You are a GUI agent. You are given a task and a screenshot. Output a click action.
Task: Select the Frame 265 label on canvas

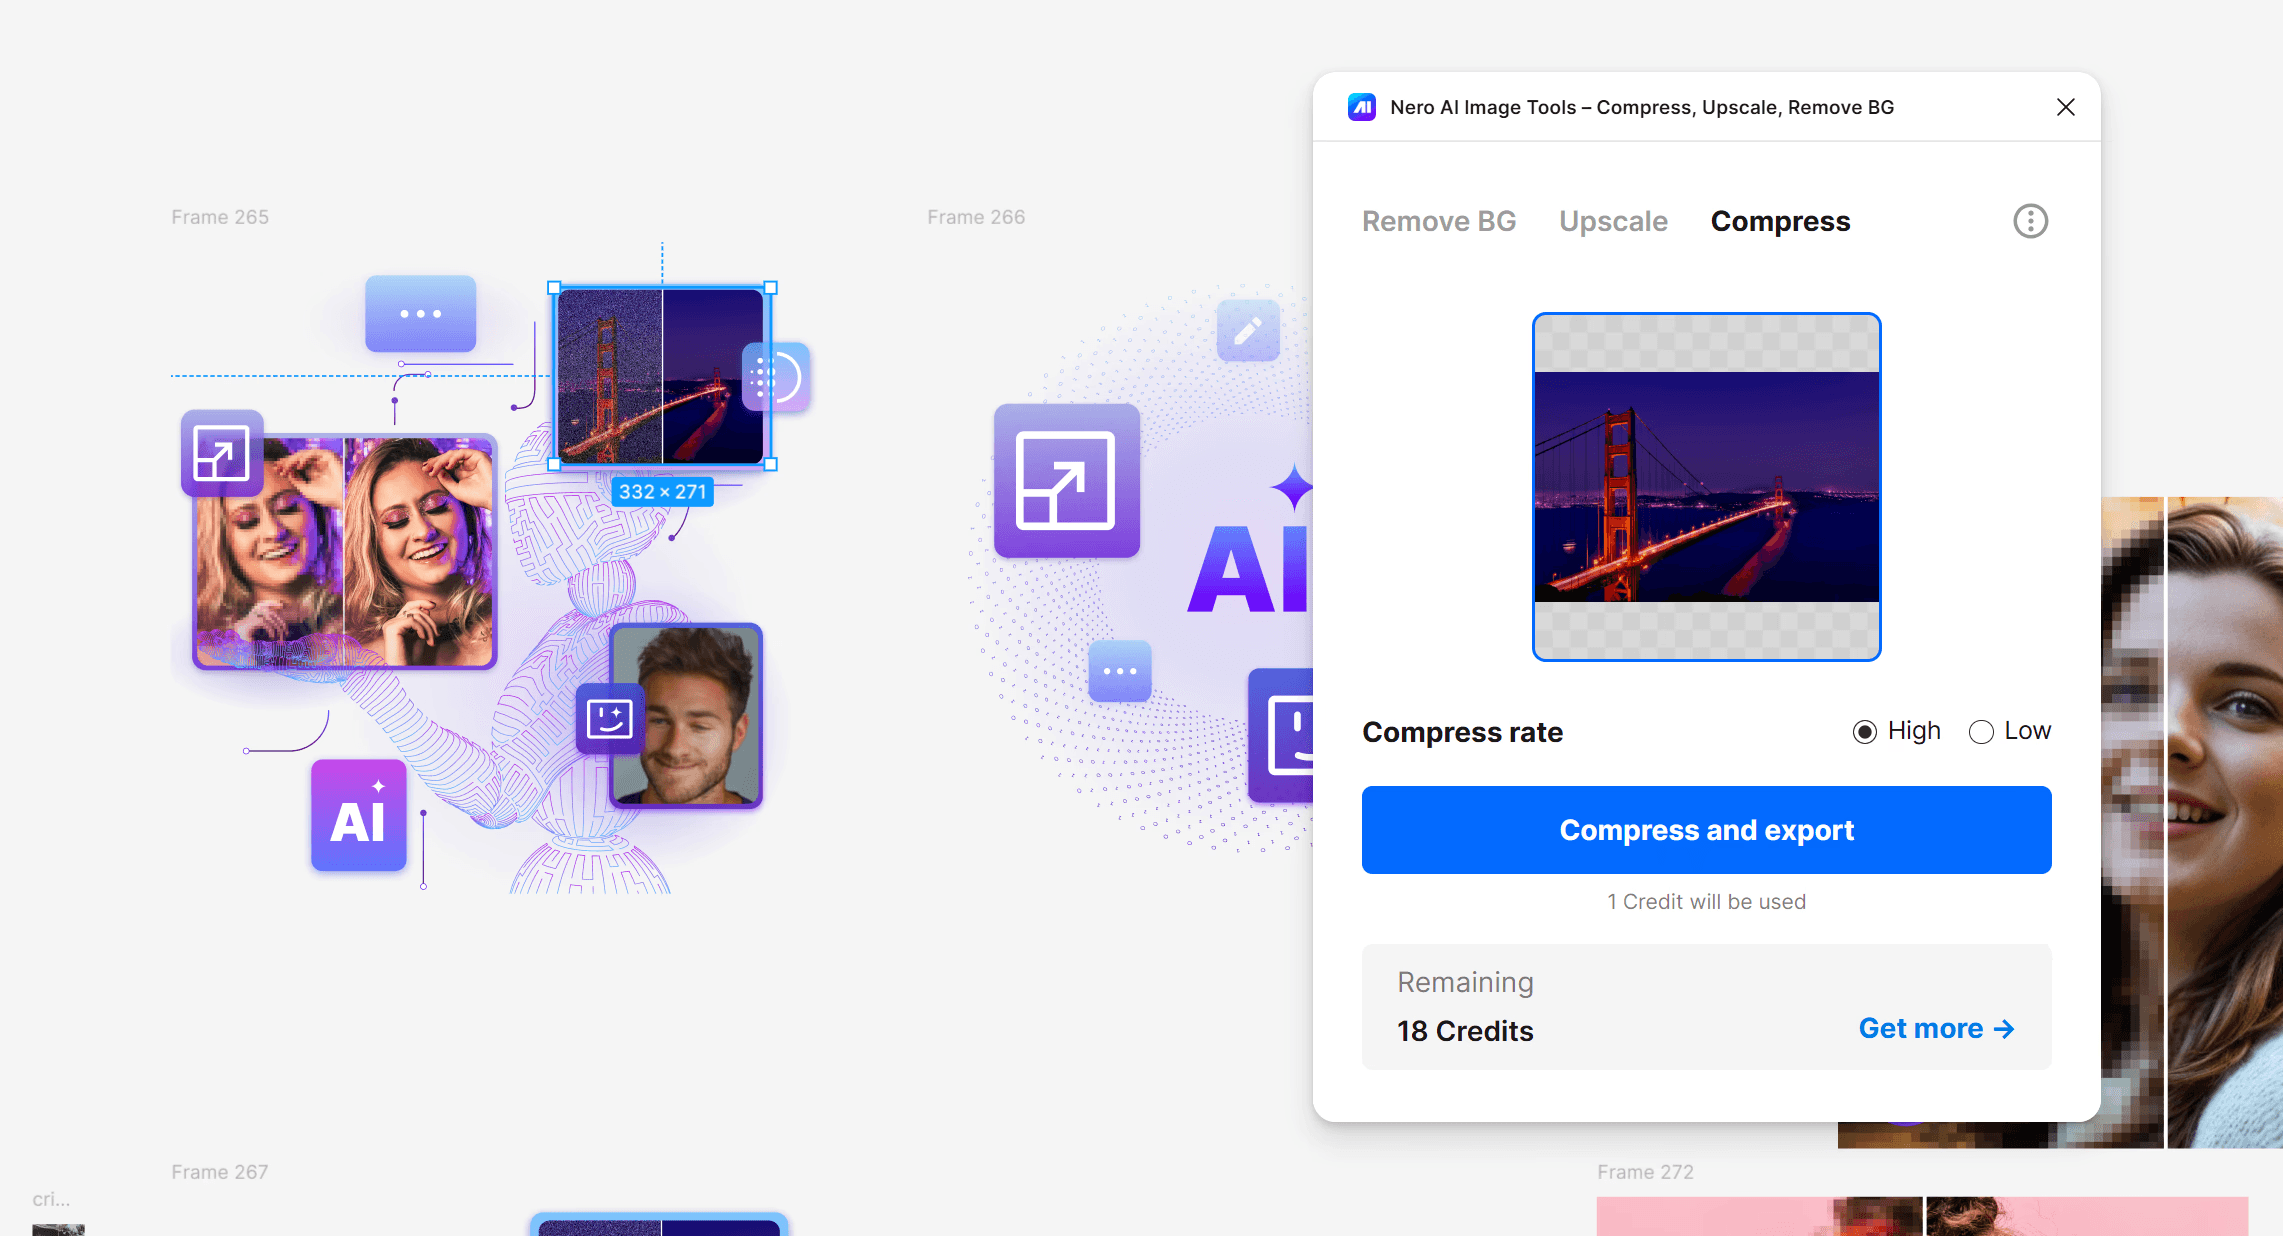pos(220,217)
